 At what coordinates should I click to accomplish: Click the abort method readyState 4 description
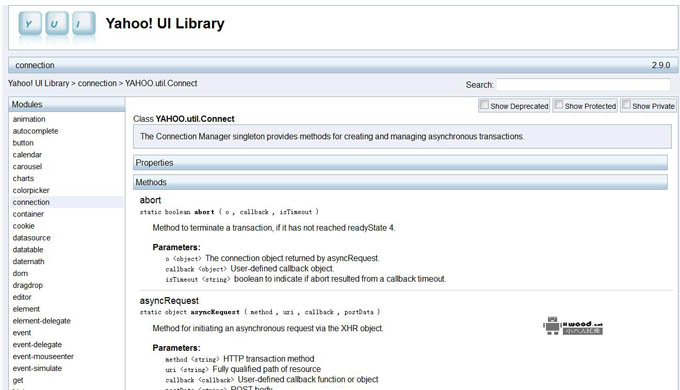click(x=274, y=228)
